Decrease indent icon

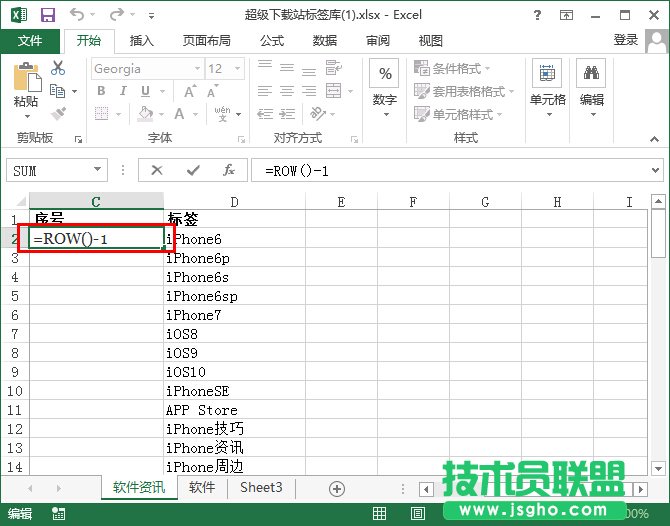[265, 114]
